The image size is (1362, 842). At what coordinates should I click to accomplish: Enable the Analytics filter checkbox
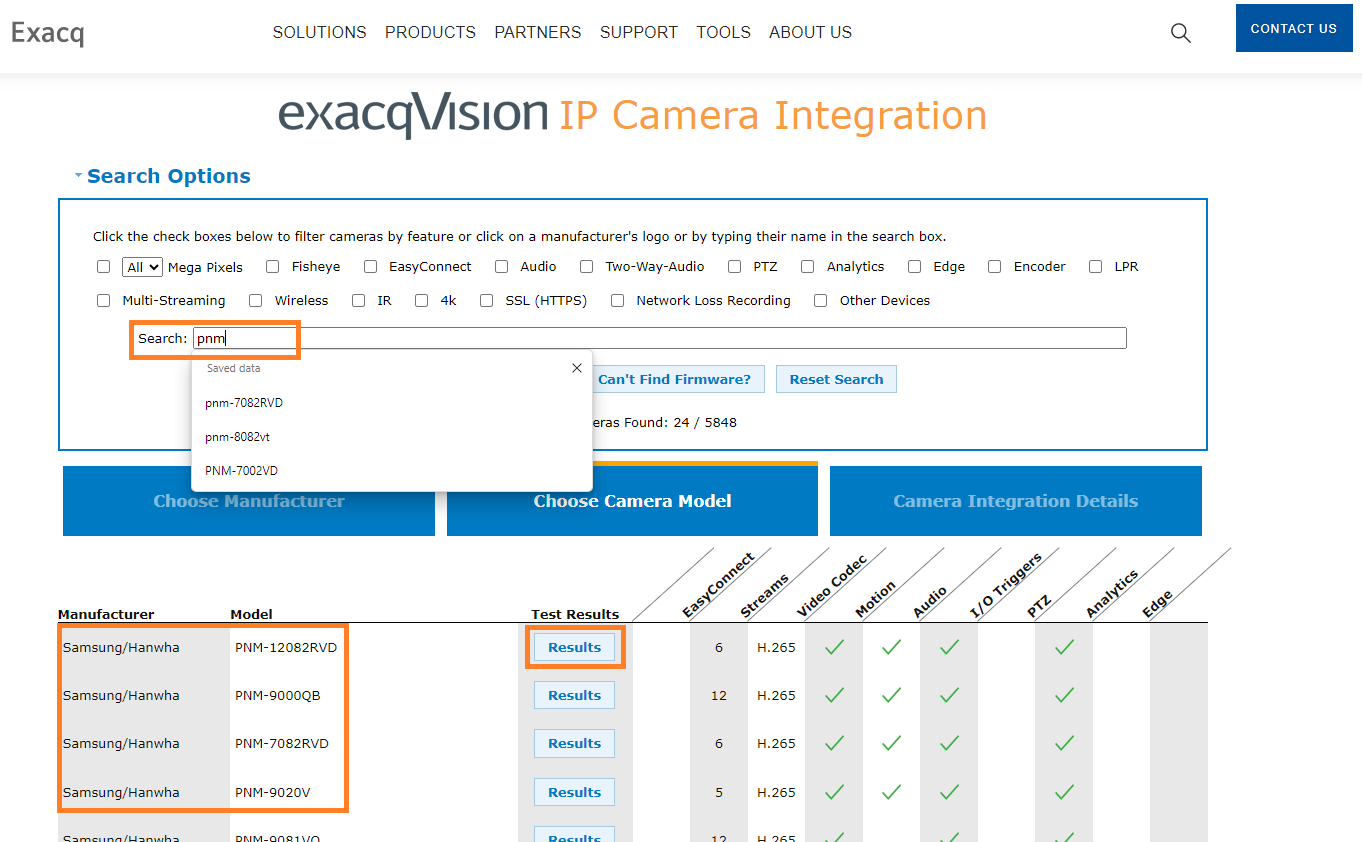coord(808,267)
